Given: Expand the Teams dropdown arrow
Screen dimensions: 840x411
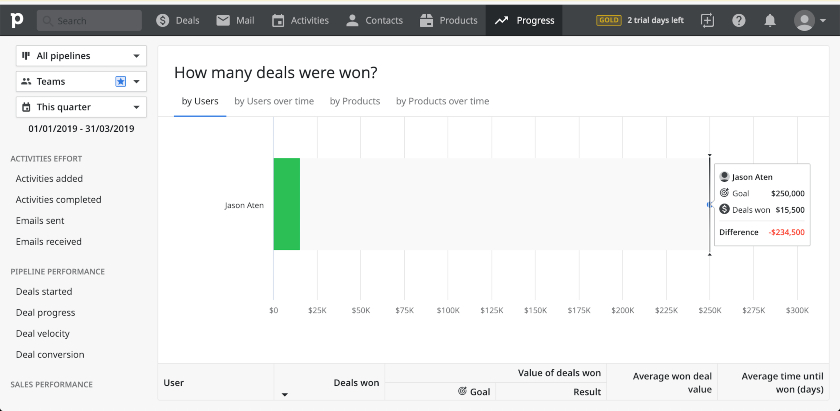Looking at the screenshot, I should click(136, 81).
